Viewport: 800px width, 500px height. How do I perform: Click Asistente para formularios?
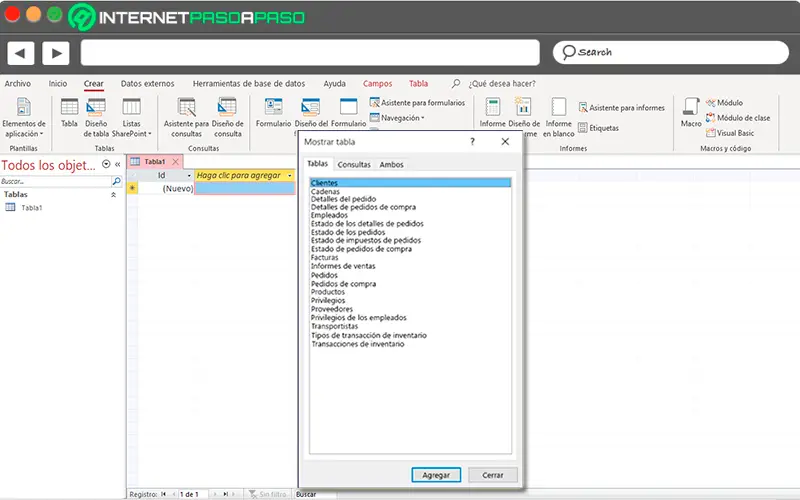tap(417, 103)
